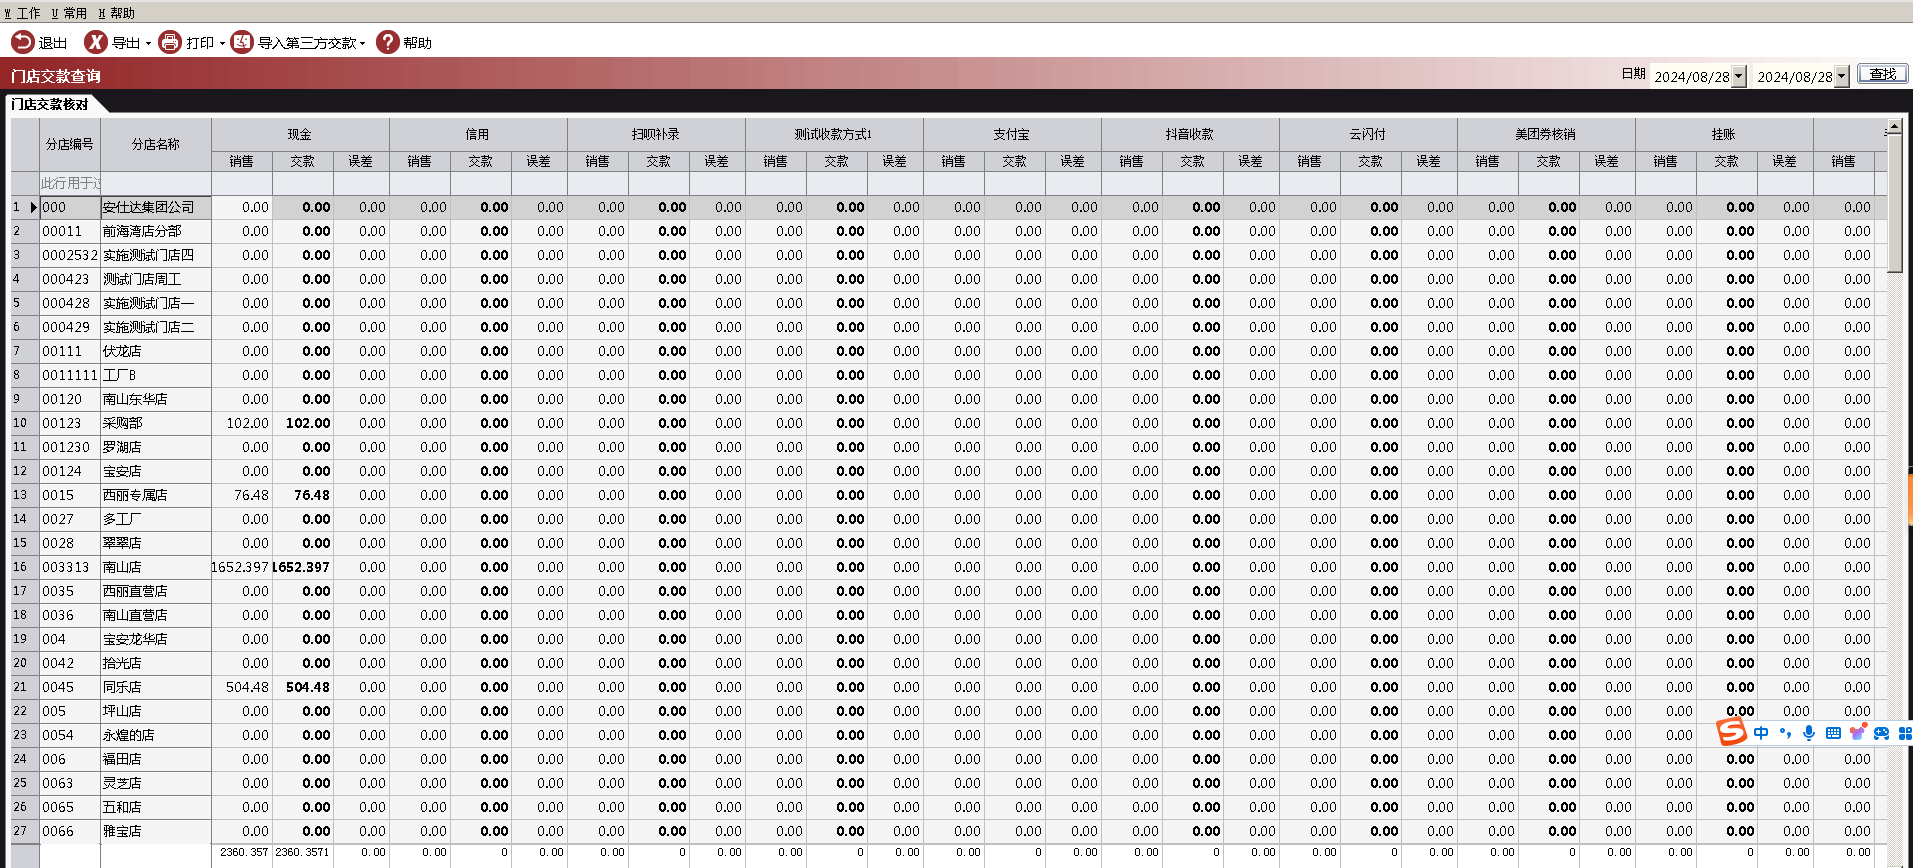
Task: Open the 导出 dropdown arrow
Action: [148, 44]
